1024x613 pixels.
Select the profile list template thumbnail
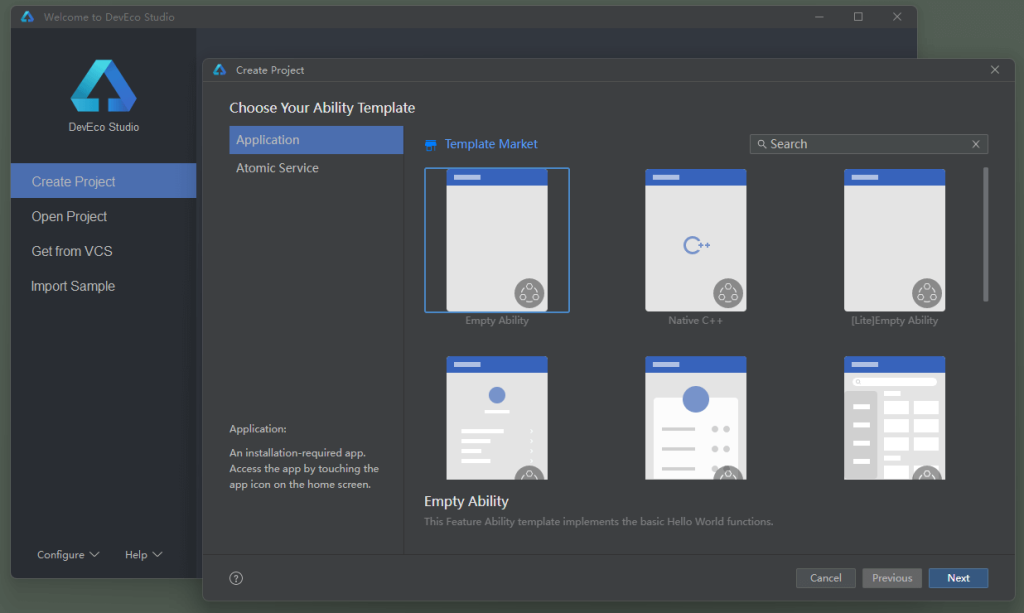pos(496,418)
